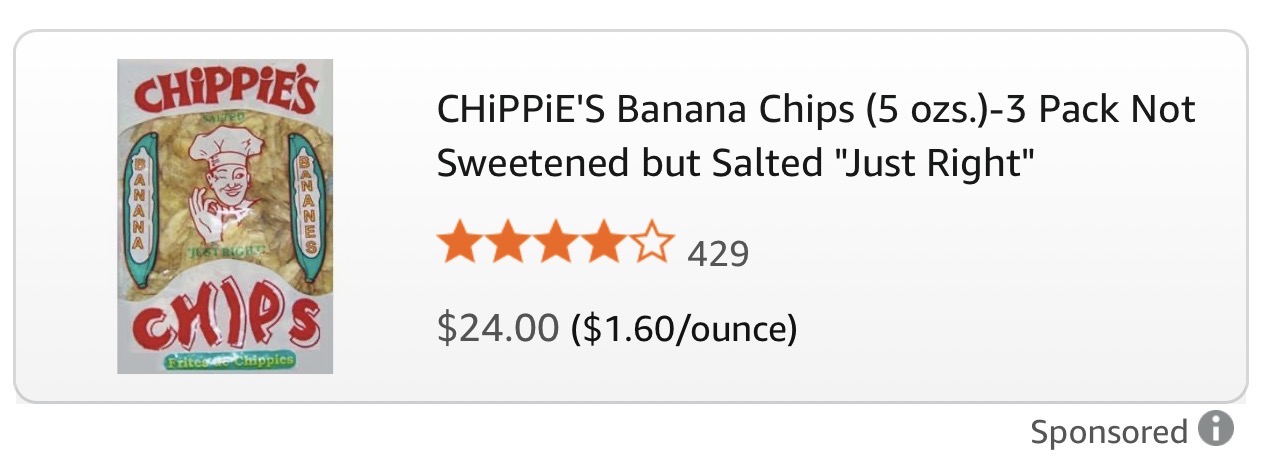1266x467 pixels.
Task: Click the Sponsored label
Action: pos(1108,431)
